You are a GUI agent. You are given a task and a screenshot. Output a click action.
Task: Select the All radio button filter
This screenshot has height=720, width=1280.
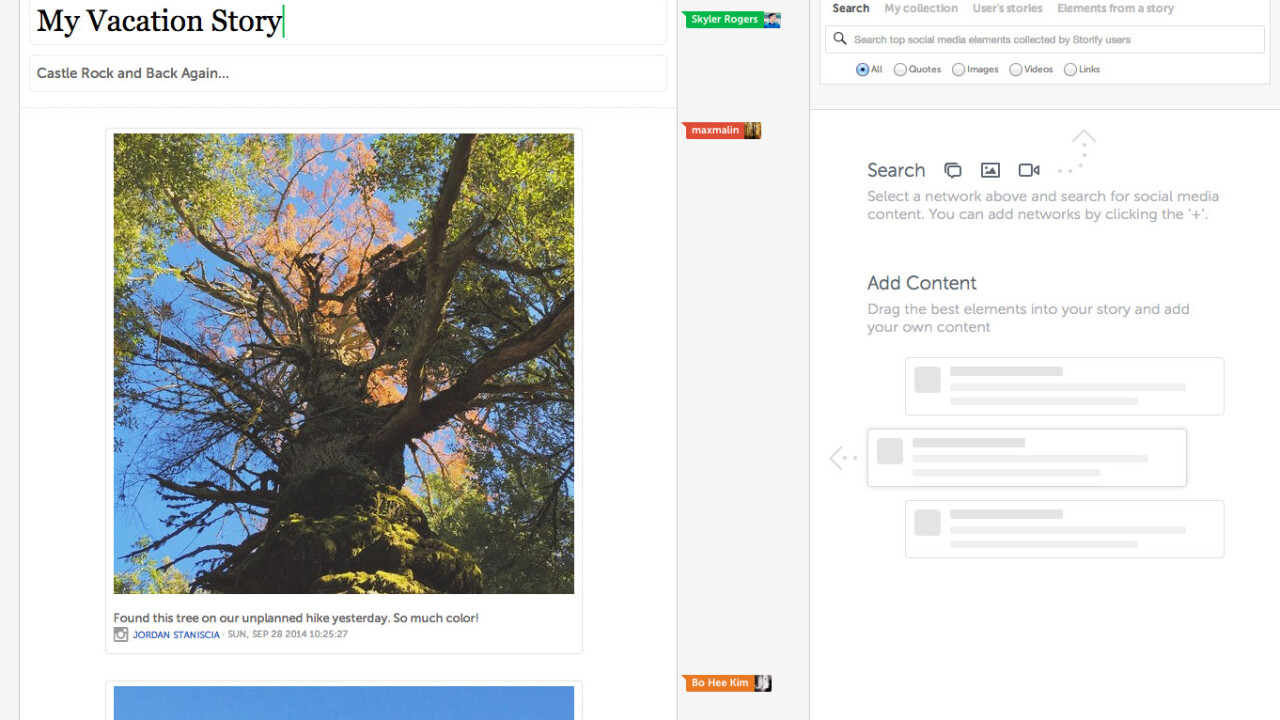point(862,70)
